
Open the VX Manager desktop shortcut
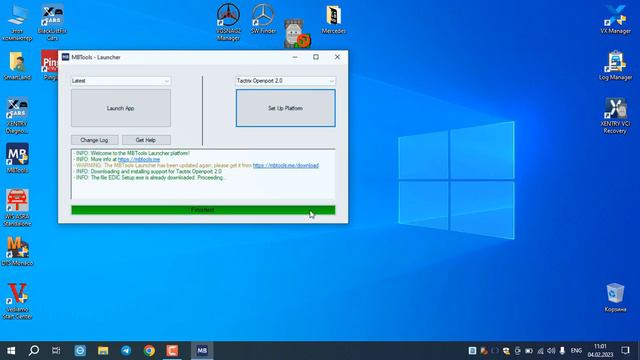tap(615, 19)
